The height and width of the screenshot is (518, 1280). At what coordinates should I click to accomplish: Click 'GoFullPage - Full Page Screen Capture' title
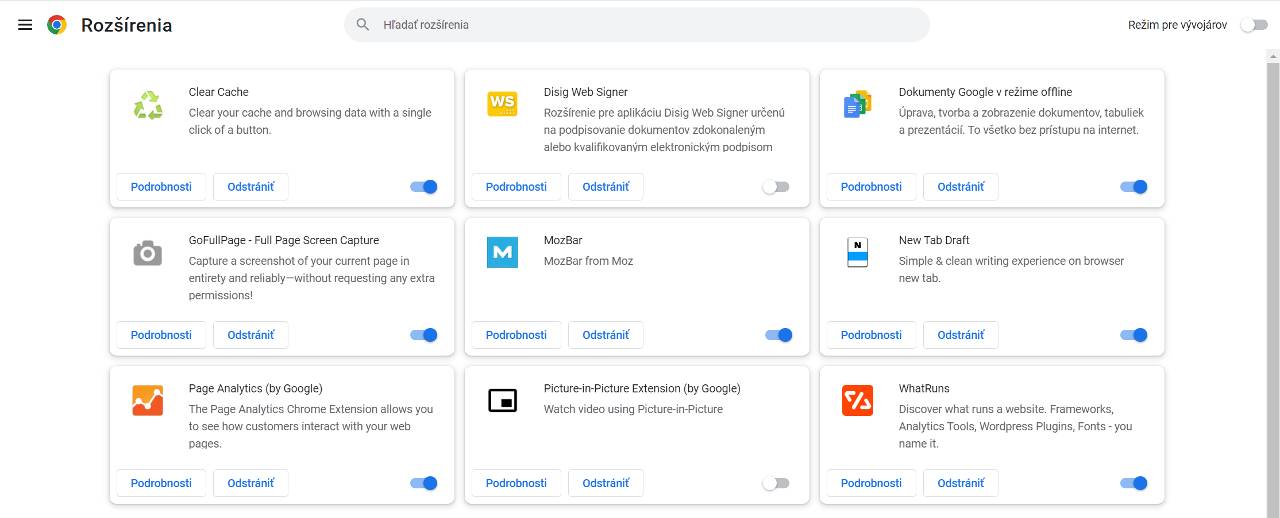pos(284,240)
